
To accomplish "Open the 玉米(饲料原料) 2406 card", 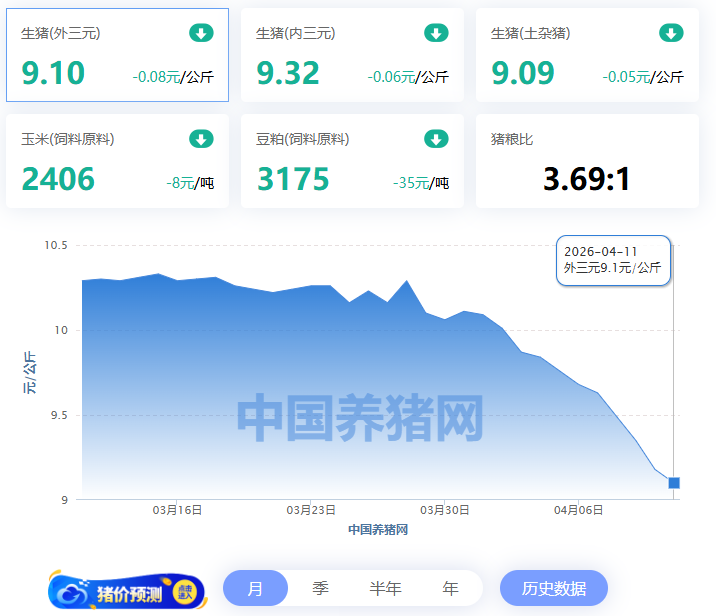I will (x=117, y=162).
